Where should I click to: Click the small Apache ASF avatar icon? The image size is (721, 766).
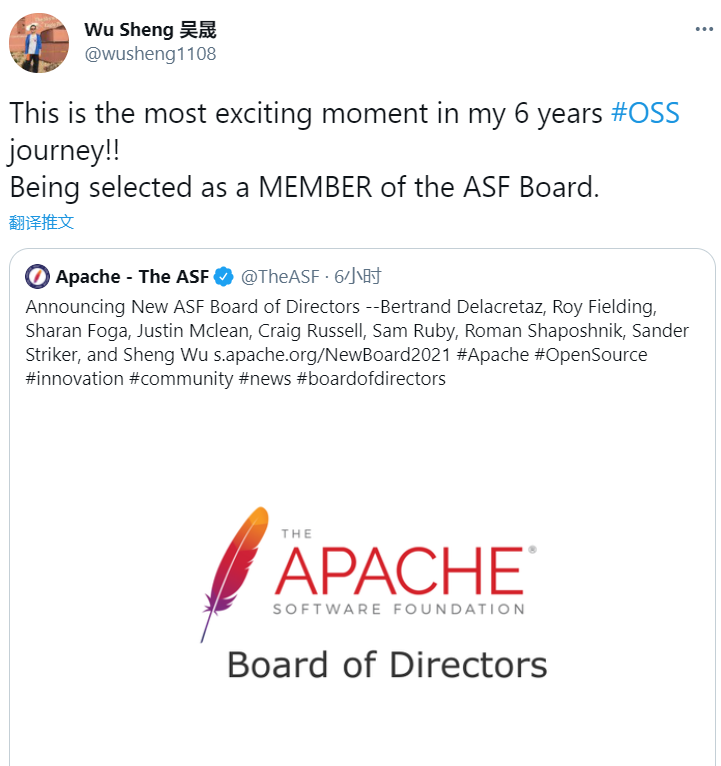point(37,277)
